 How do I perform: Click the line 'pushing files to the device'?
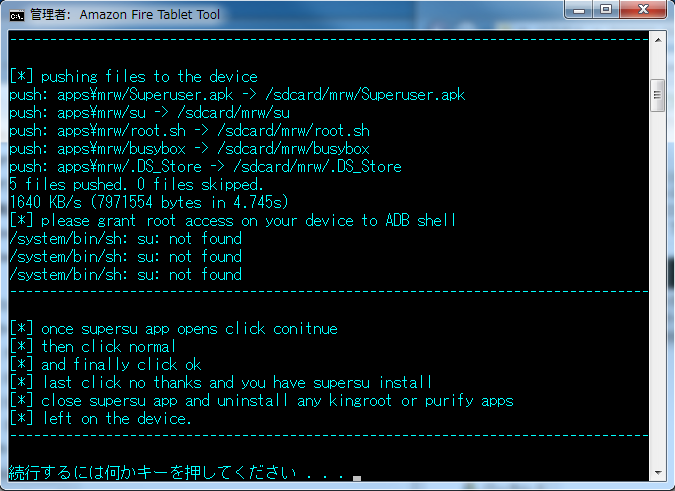pos(134,77)
